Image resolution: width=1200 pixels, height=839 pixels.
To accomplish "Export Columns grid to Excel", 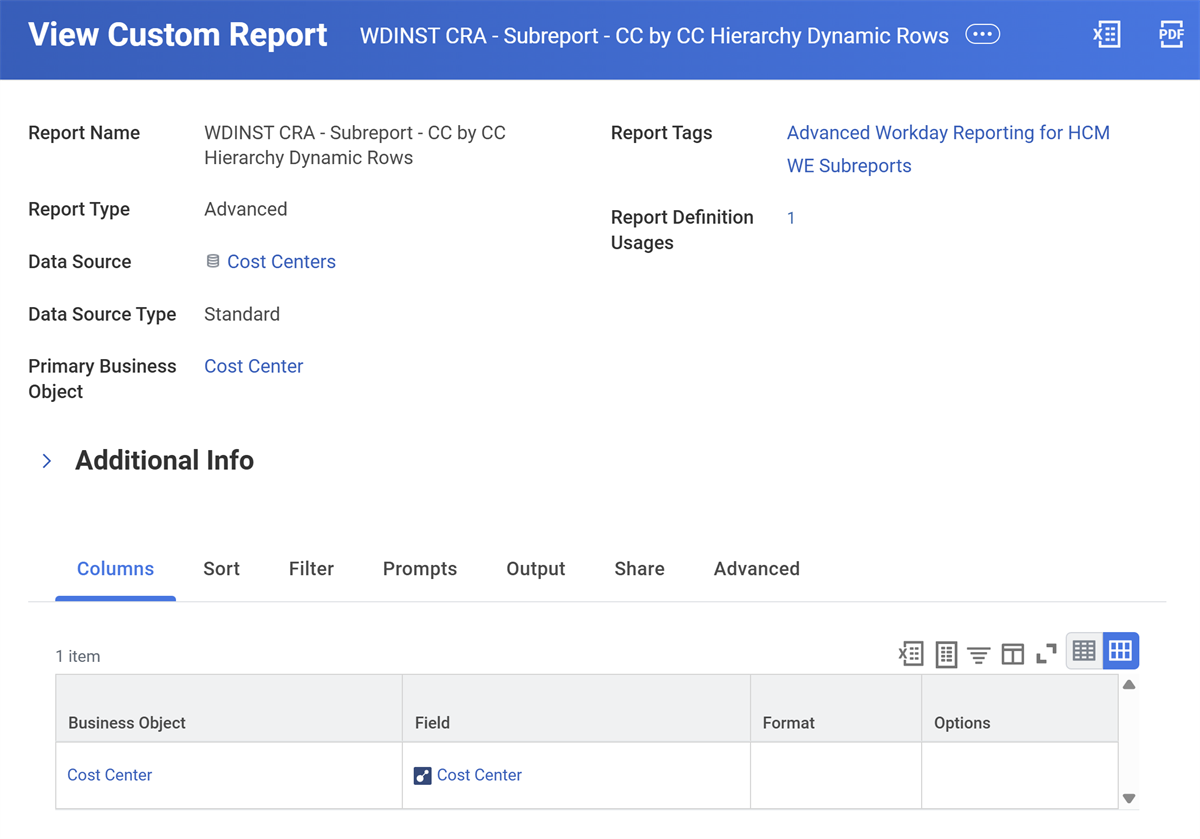I will tap(911, 654).
